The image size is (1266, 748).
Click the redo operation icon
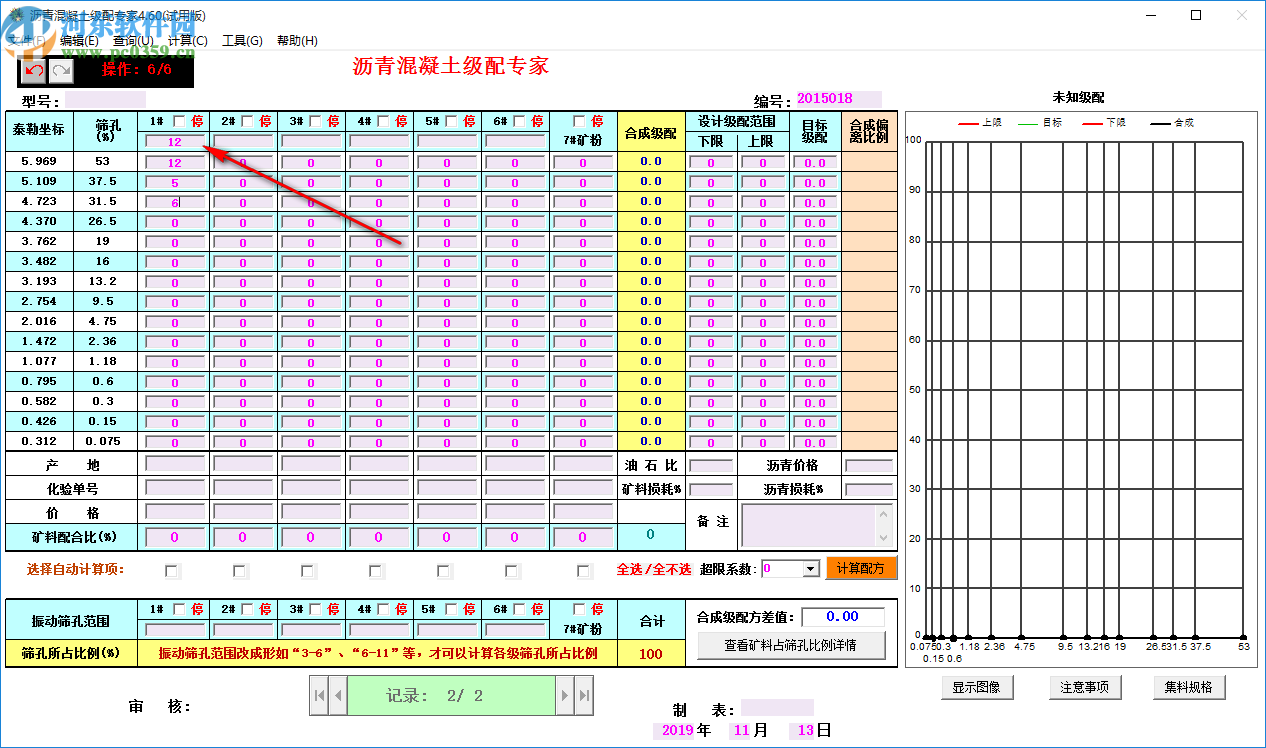pos(63,71)
